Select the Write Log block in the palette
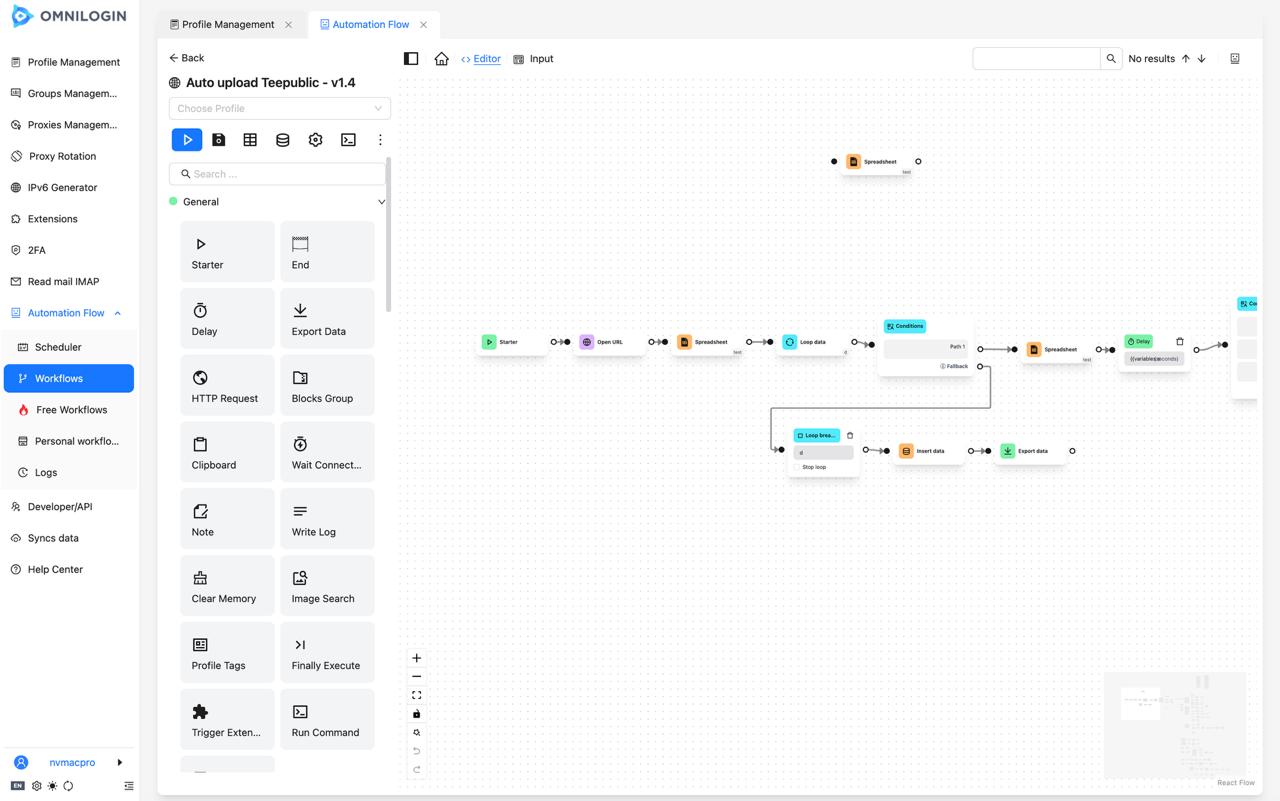This screenshot has width=1280, height=801. pos(327,519)
